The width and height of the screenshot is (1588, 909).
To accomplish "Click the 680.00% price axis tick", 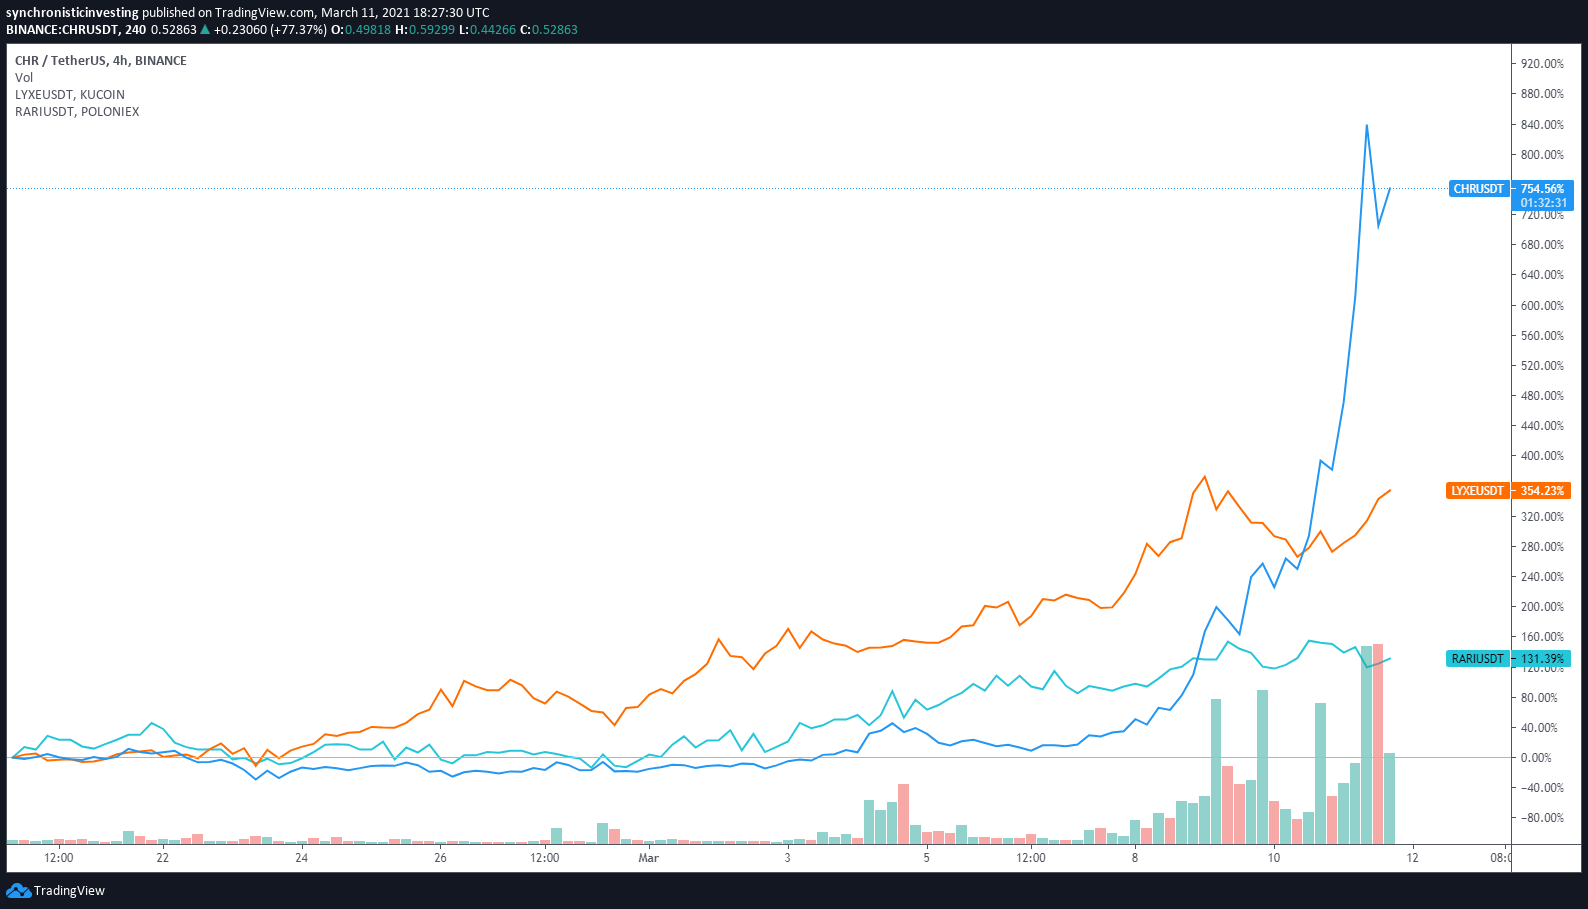I will coord(1542,245).
